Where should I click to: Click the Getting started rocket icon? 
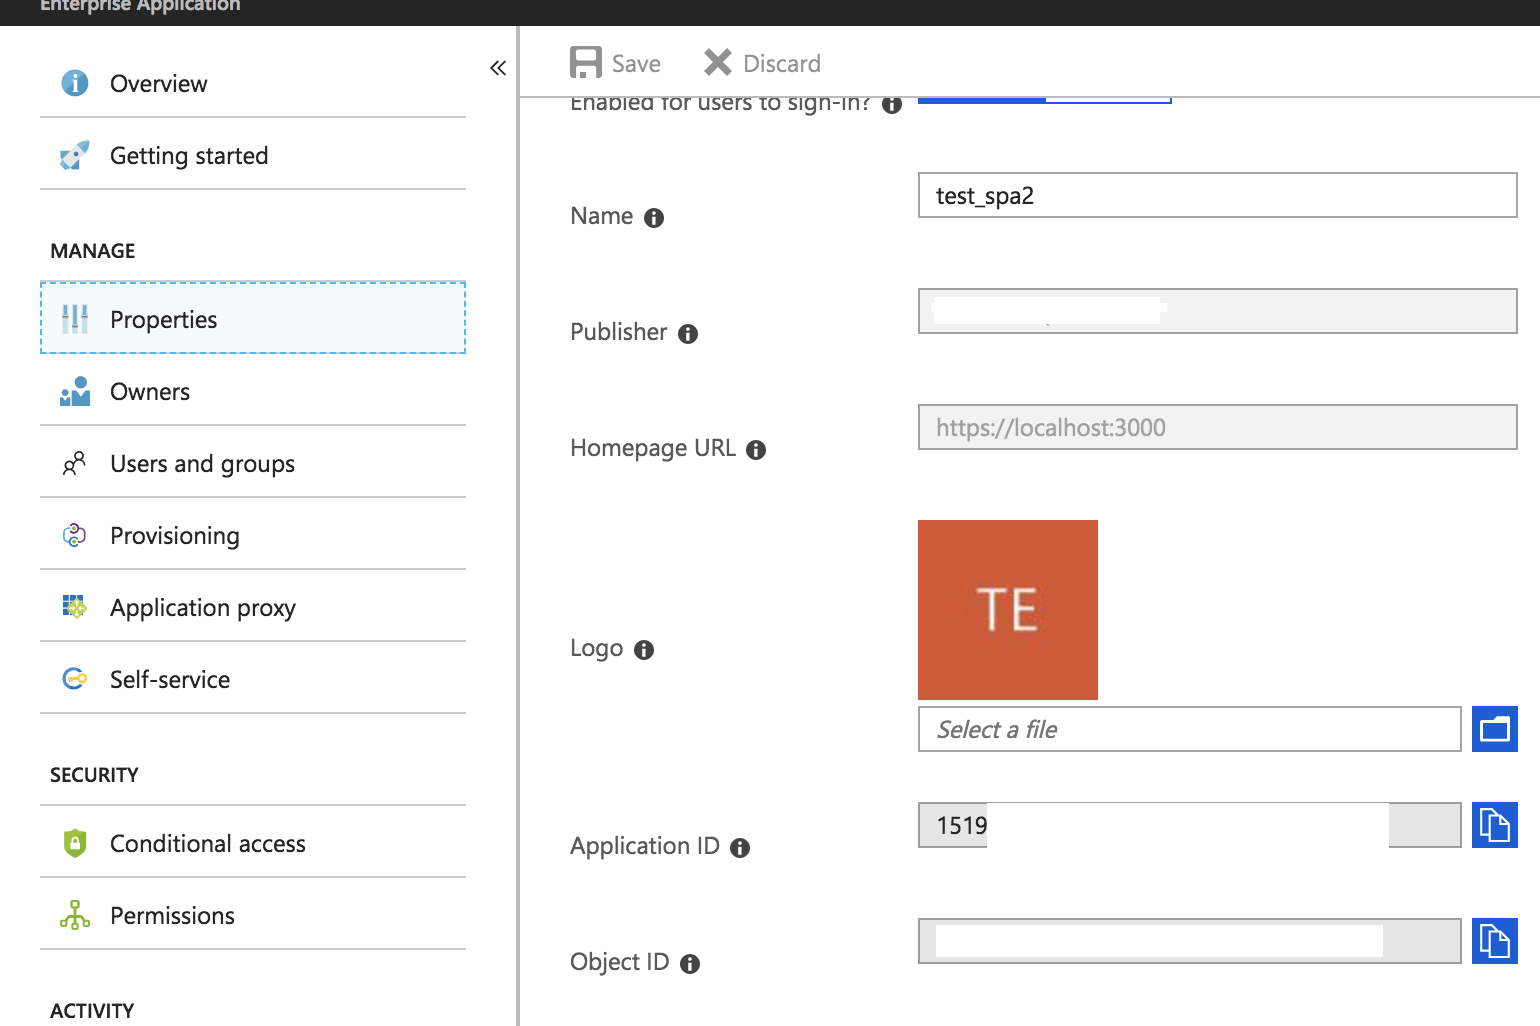click(75, 155)
